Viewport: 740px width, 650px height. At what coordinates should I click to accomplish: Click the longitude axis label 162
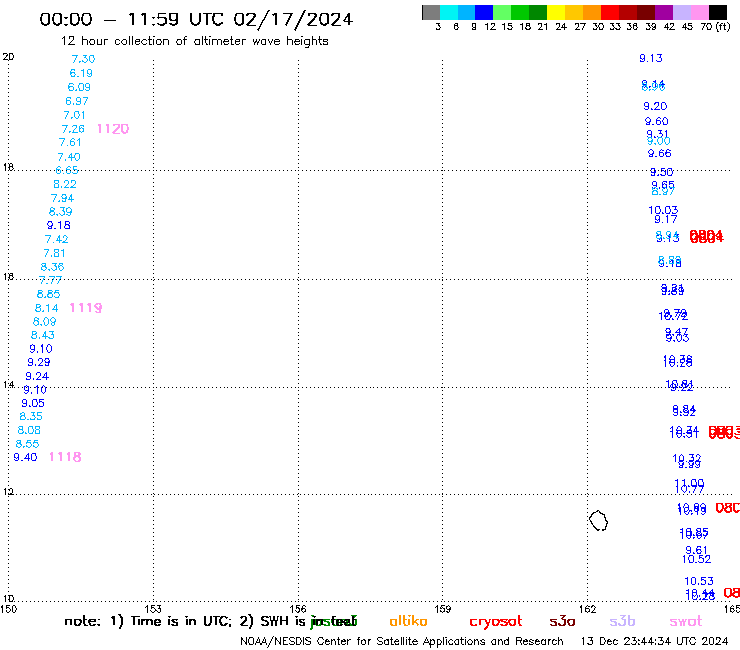pos(587,609)
